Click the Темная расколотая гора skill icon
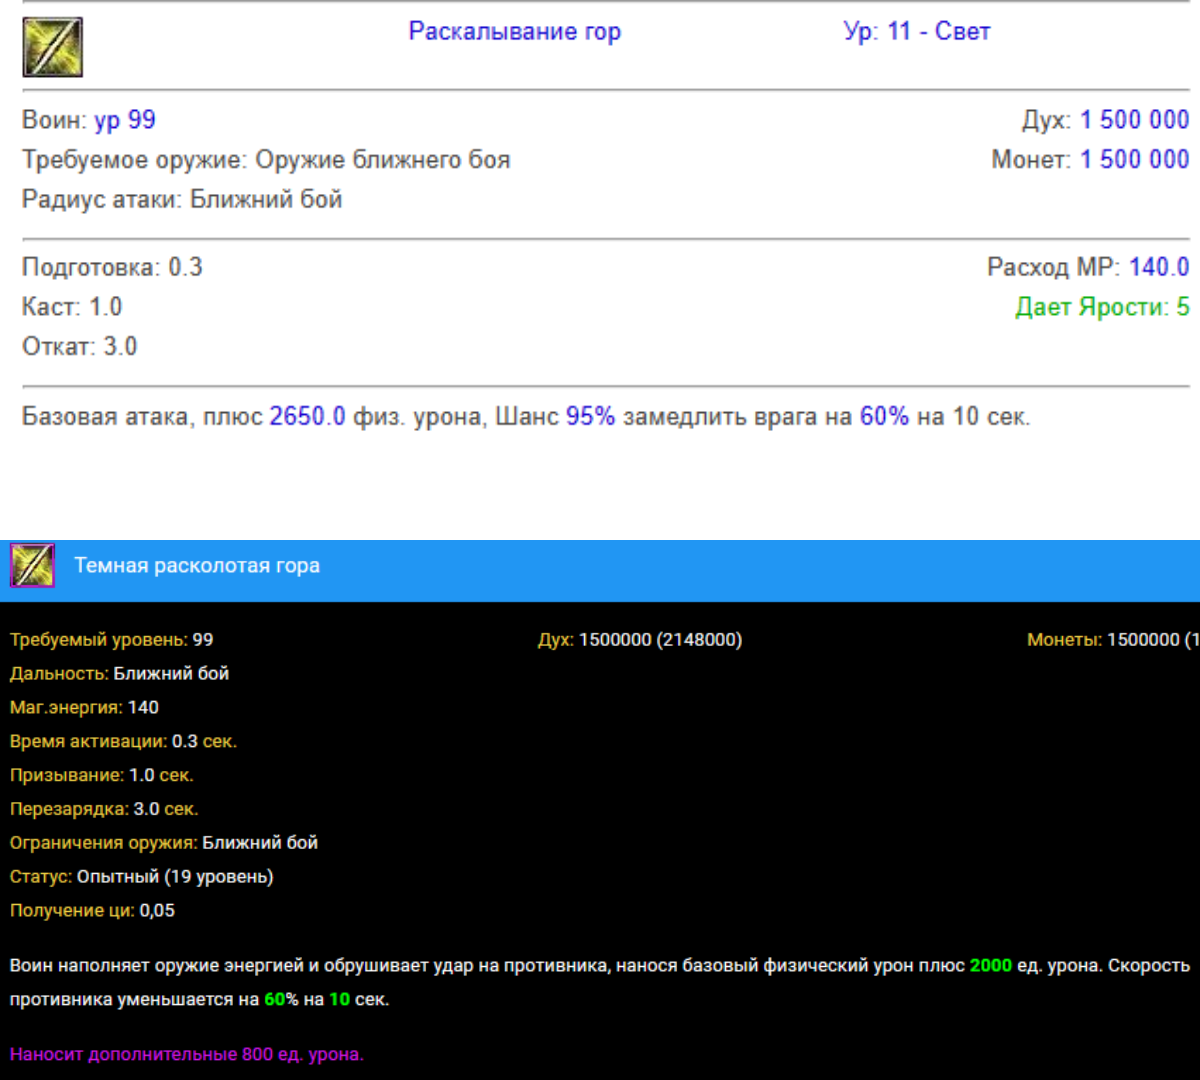This screenshot has width=1200, height=1080. (x=32, y=566)
